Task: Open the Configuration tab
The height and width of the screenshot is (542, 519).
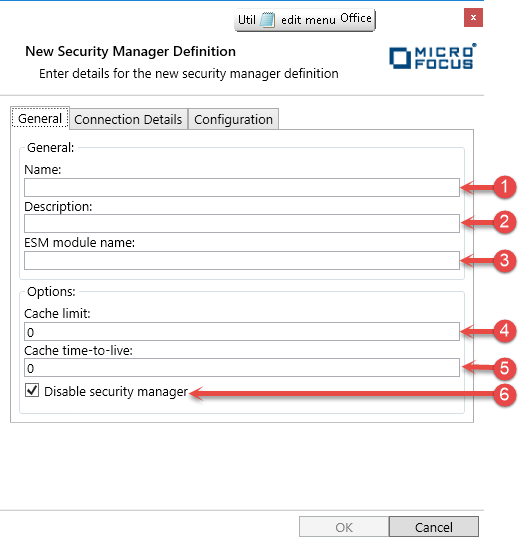Action: (233, 119)
